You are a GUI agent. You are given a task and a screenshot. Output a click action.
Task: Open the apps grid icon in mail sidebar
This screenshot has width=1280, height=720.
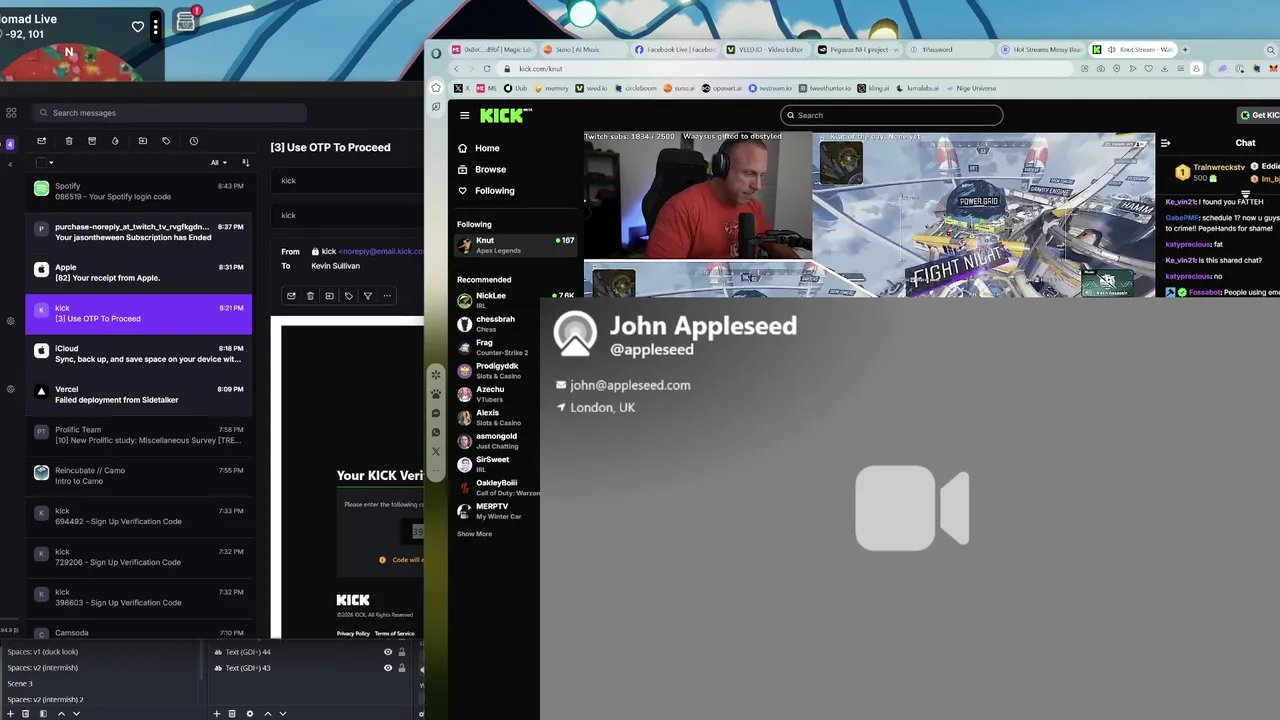10,113
